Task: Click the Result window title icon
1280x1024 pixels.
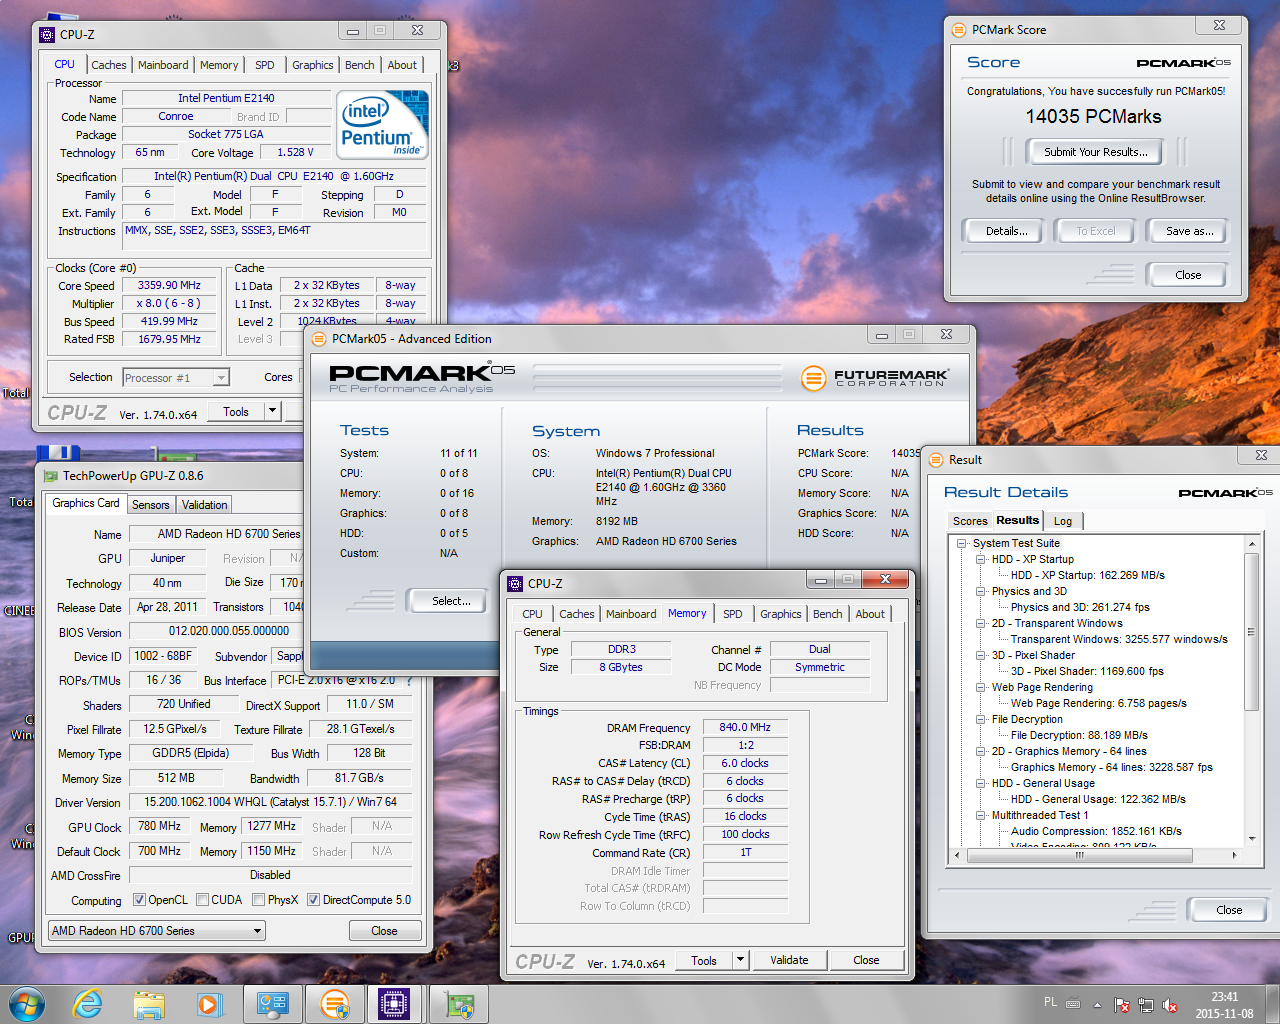Action: (936, 460)
